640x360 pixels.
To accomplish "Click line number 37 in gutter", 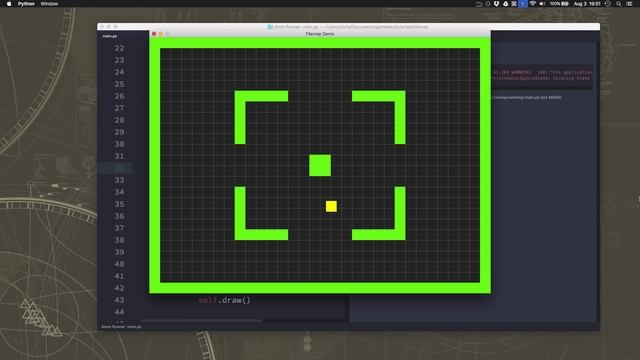I will pyautogui.click(x=119, y=228).
